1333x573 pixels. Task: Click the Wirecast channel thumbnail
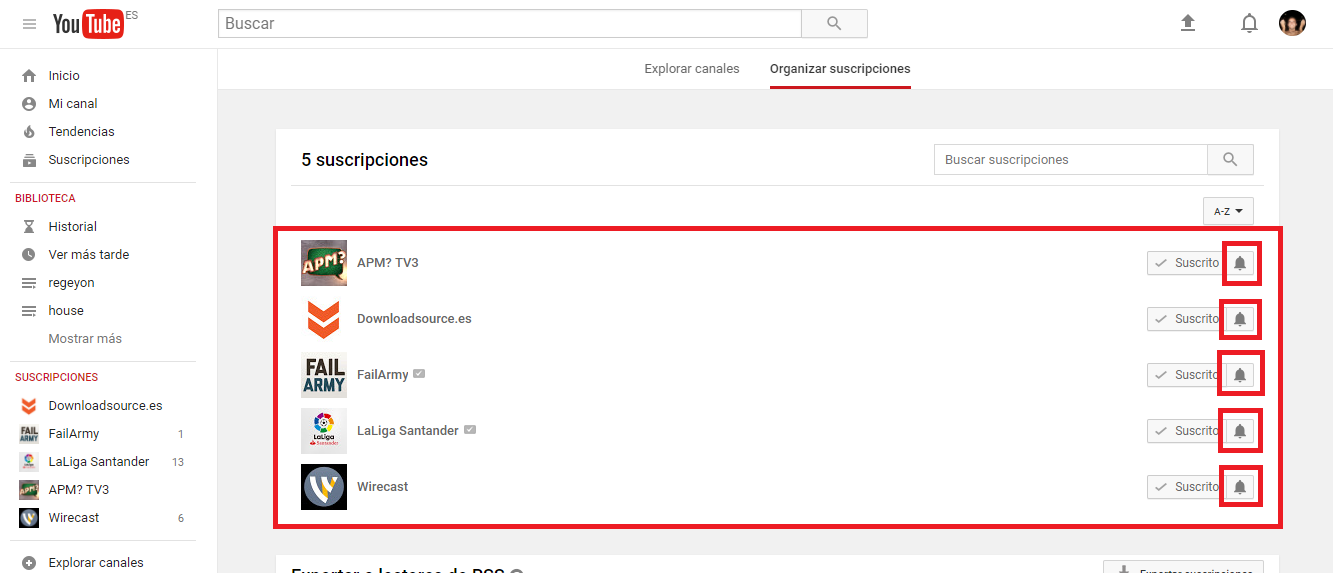324,487
